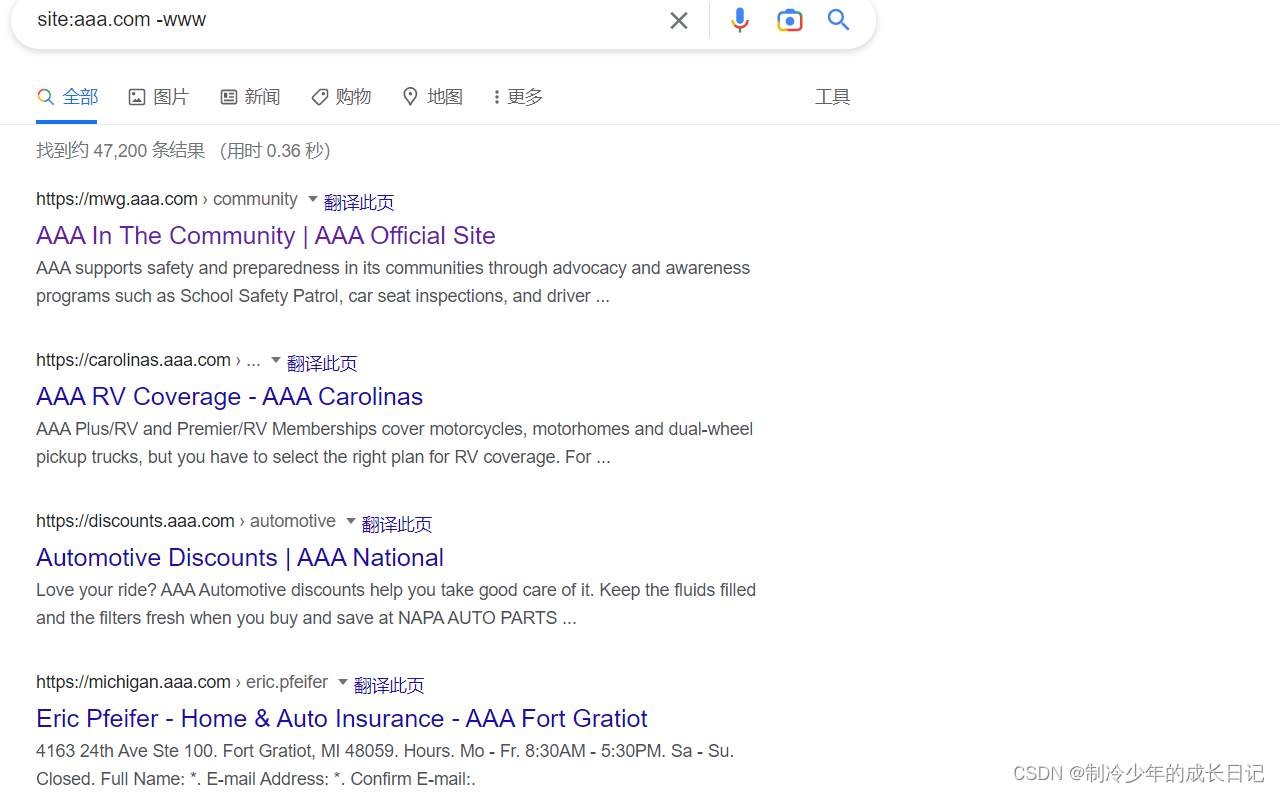This screenshot has width=1280, height=793.
Task: Expand arrow beside carolinas.aaa.com URL
Action: coord(276,360)
